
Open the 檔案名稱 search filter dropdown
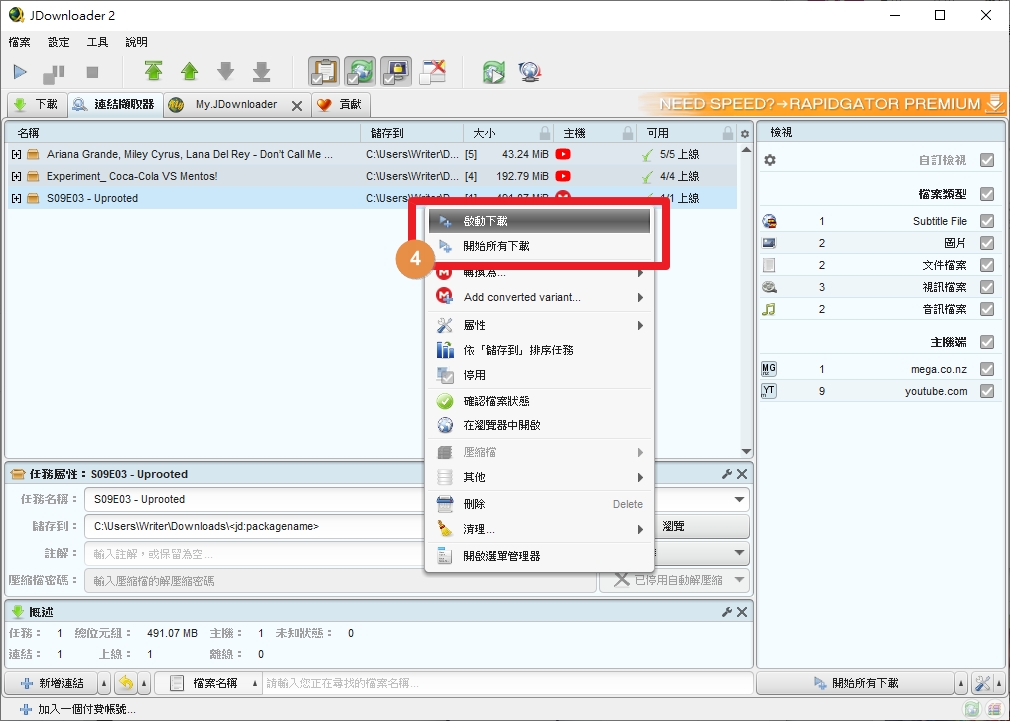[x=208, y=684]
